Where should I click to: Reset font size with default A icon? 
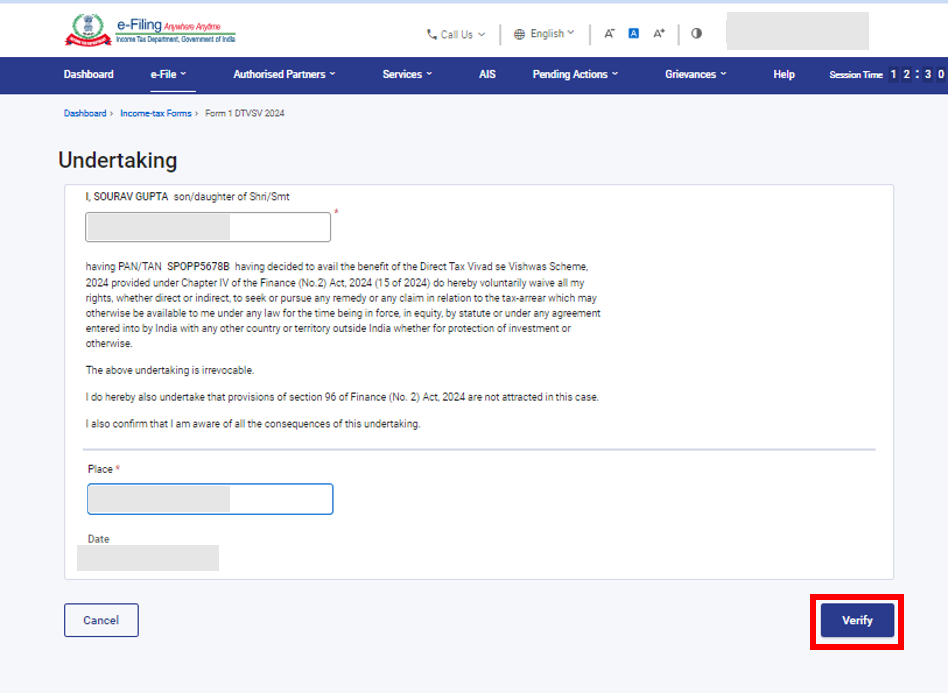point(633,34)
